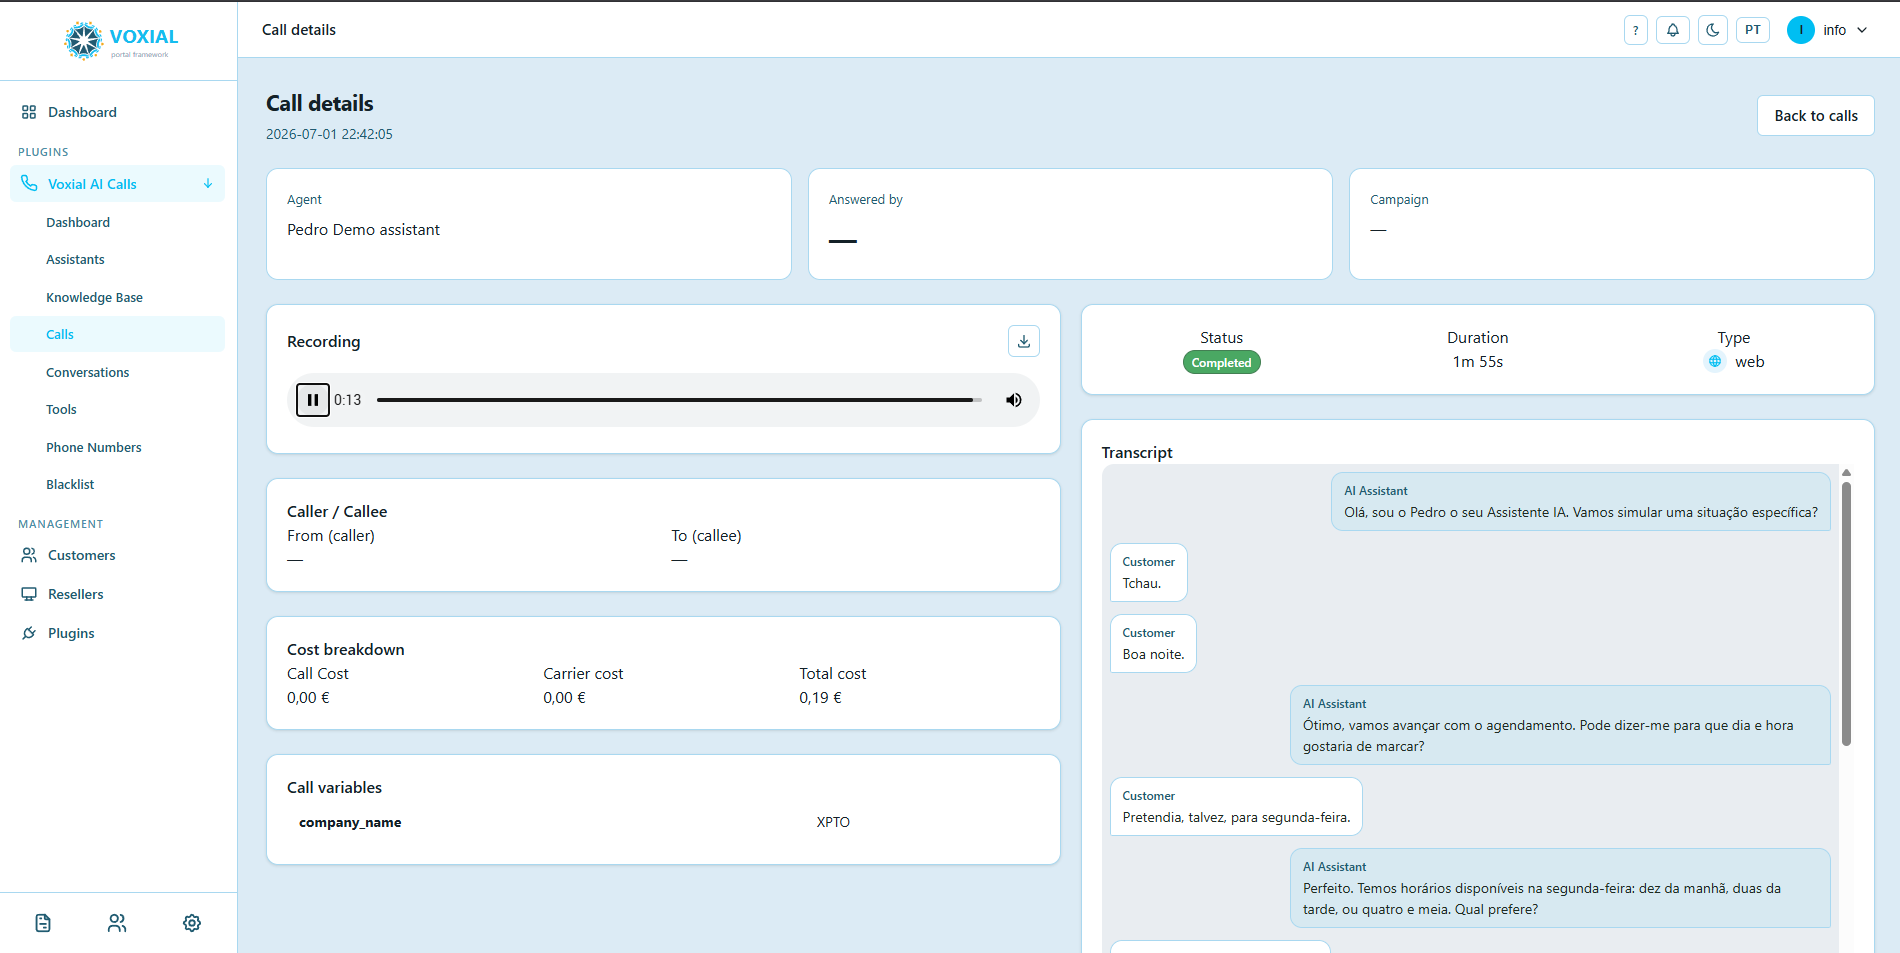Open the Blacklist page
Image resolution: width=1900 pixels, height=953 pixels.
click(x=118, y=484)
